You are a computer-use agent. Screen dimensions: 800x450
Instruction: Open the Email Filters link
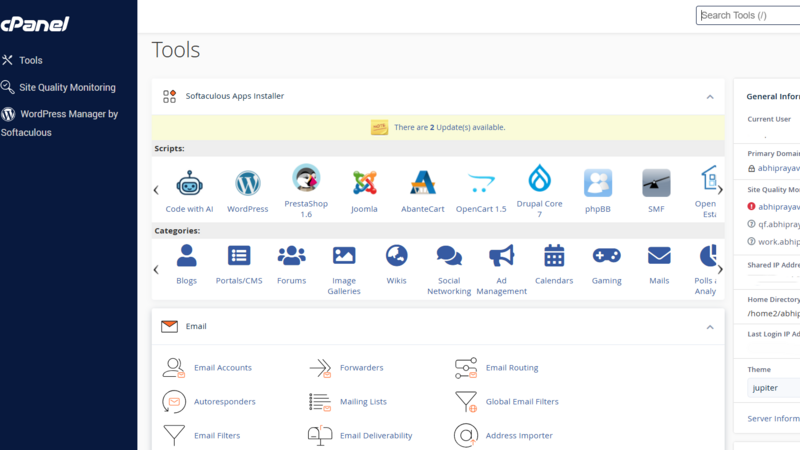coord(217,435)
